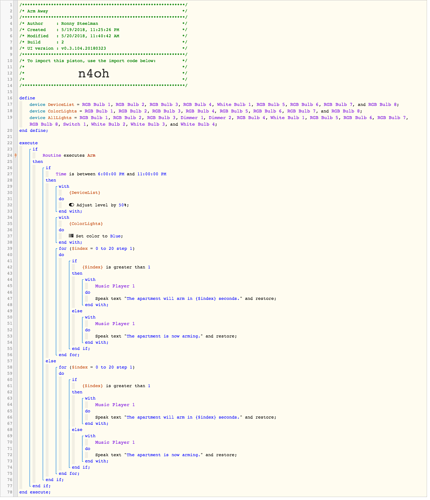Click 'end with;' on line 33
The image size is (430, 500).
pyautogui.click(x=71, y=211)
